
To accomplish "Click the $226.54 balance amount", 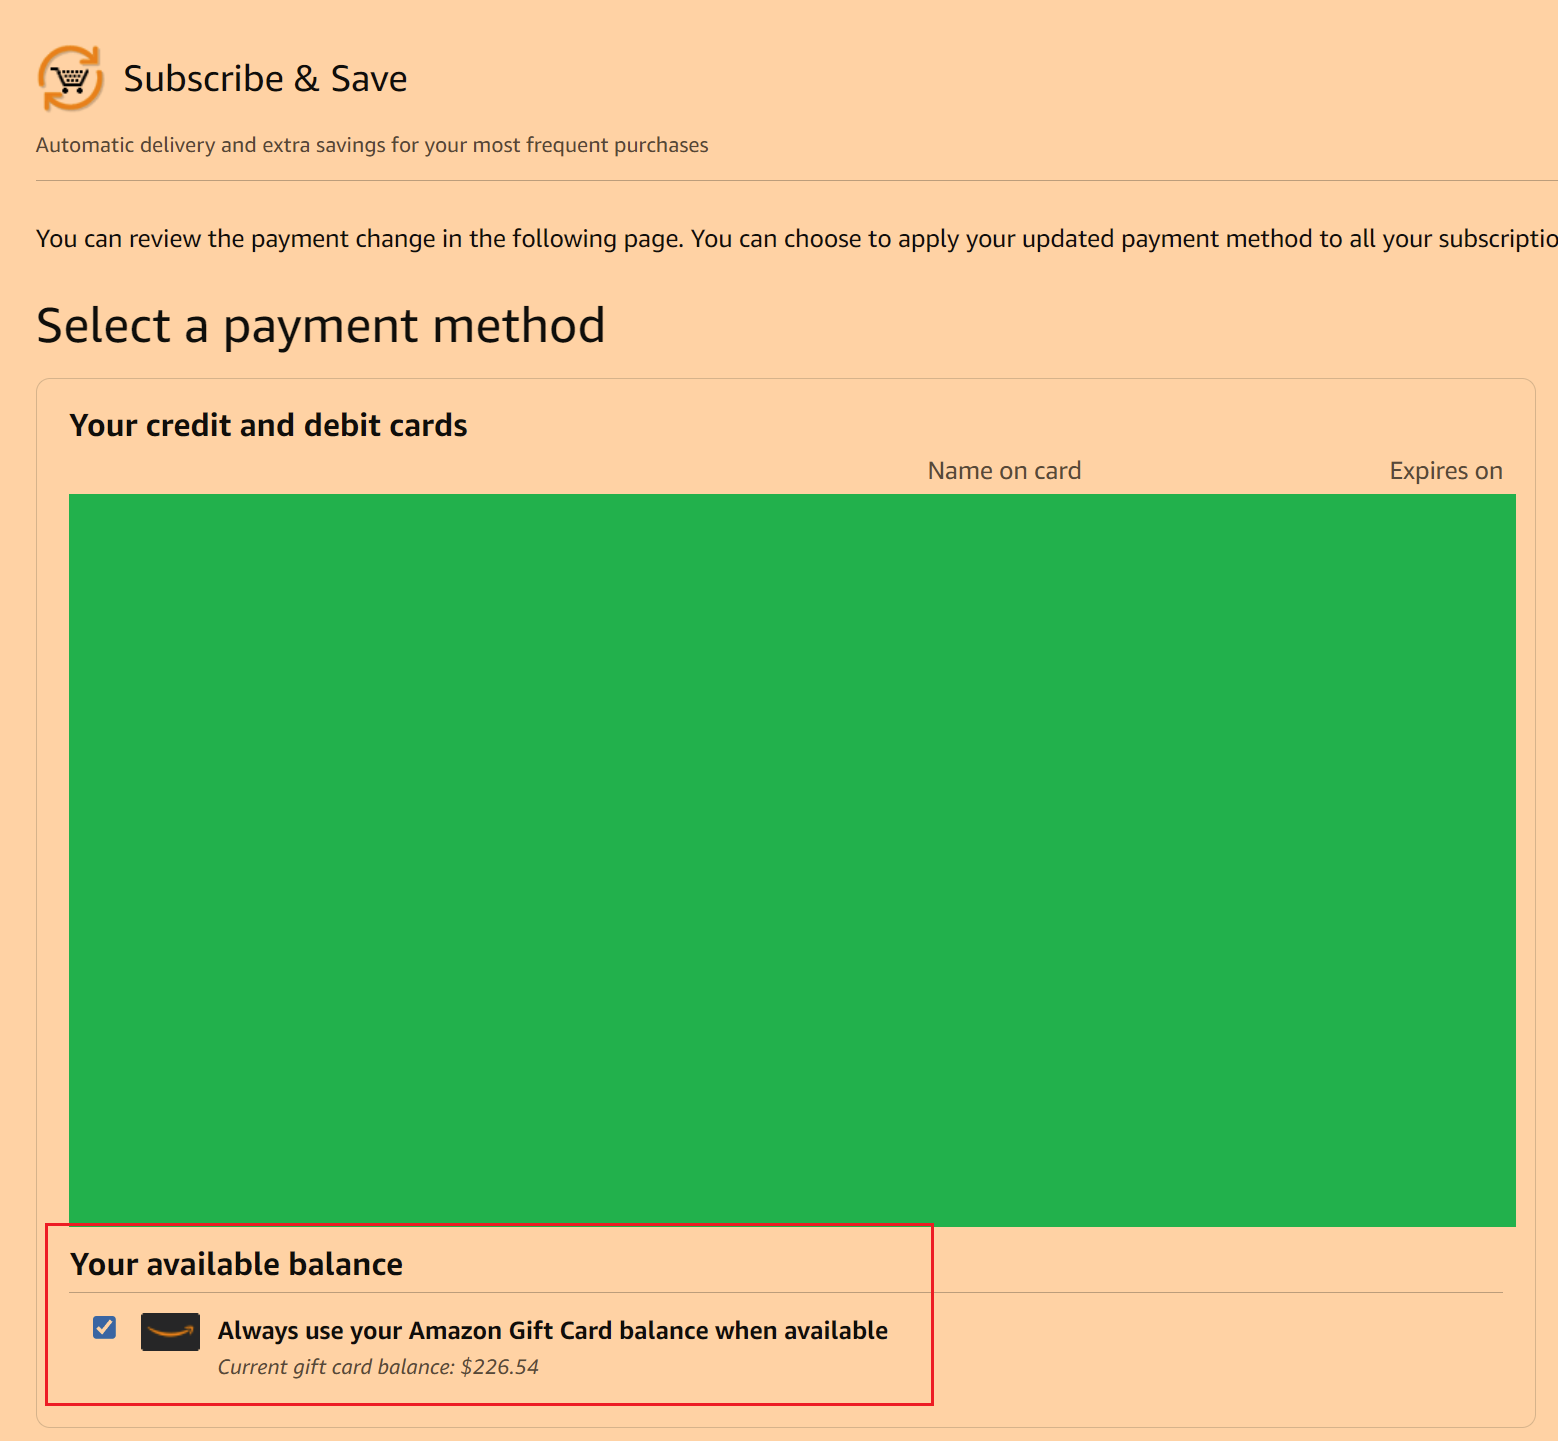I will coord(499,1367).
